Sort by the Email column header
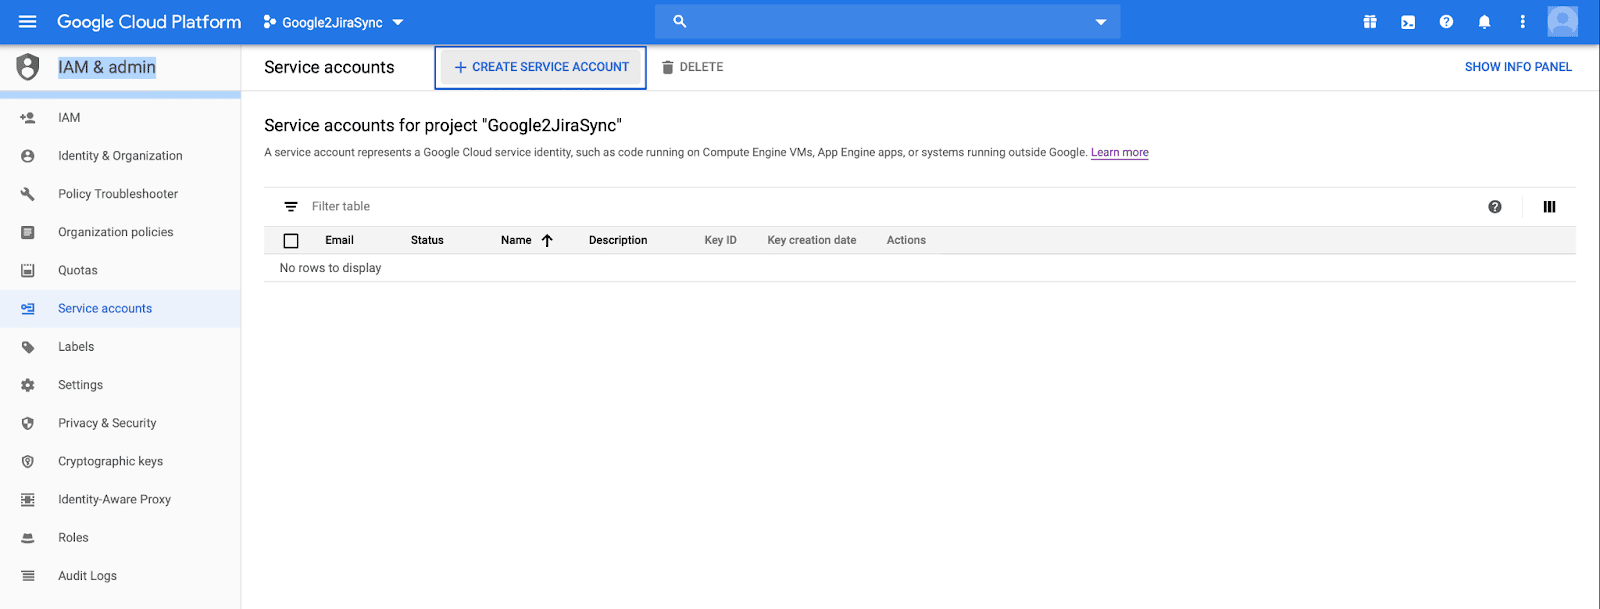This screenshot has width=1600, height=609. [x=339, y=240]
